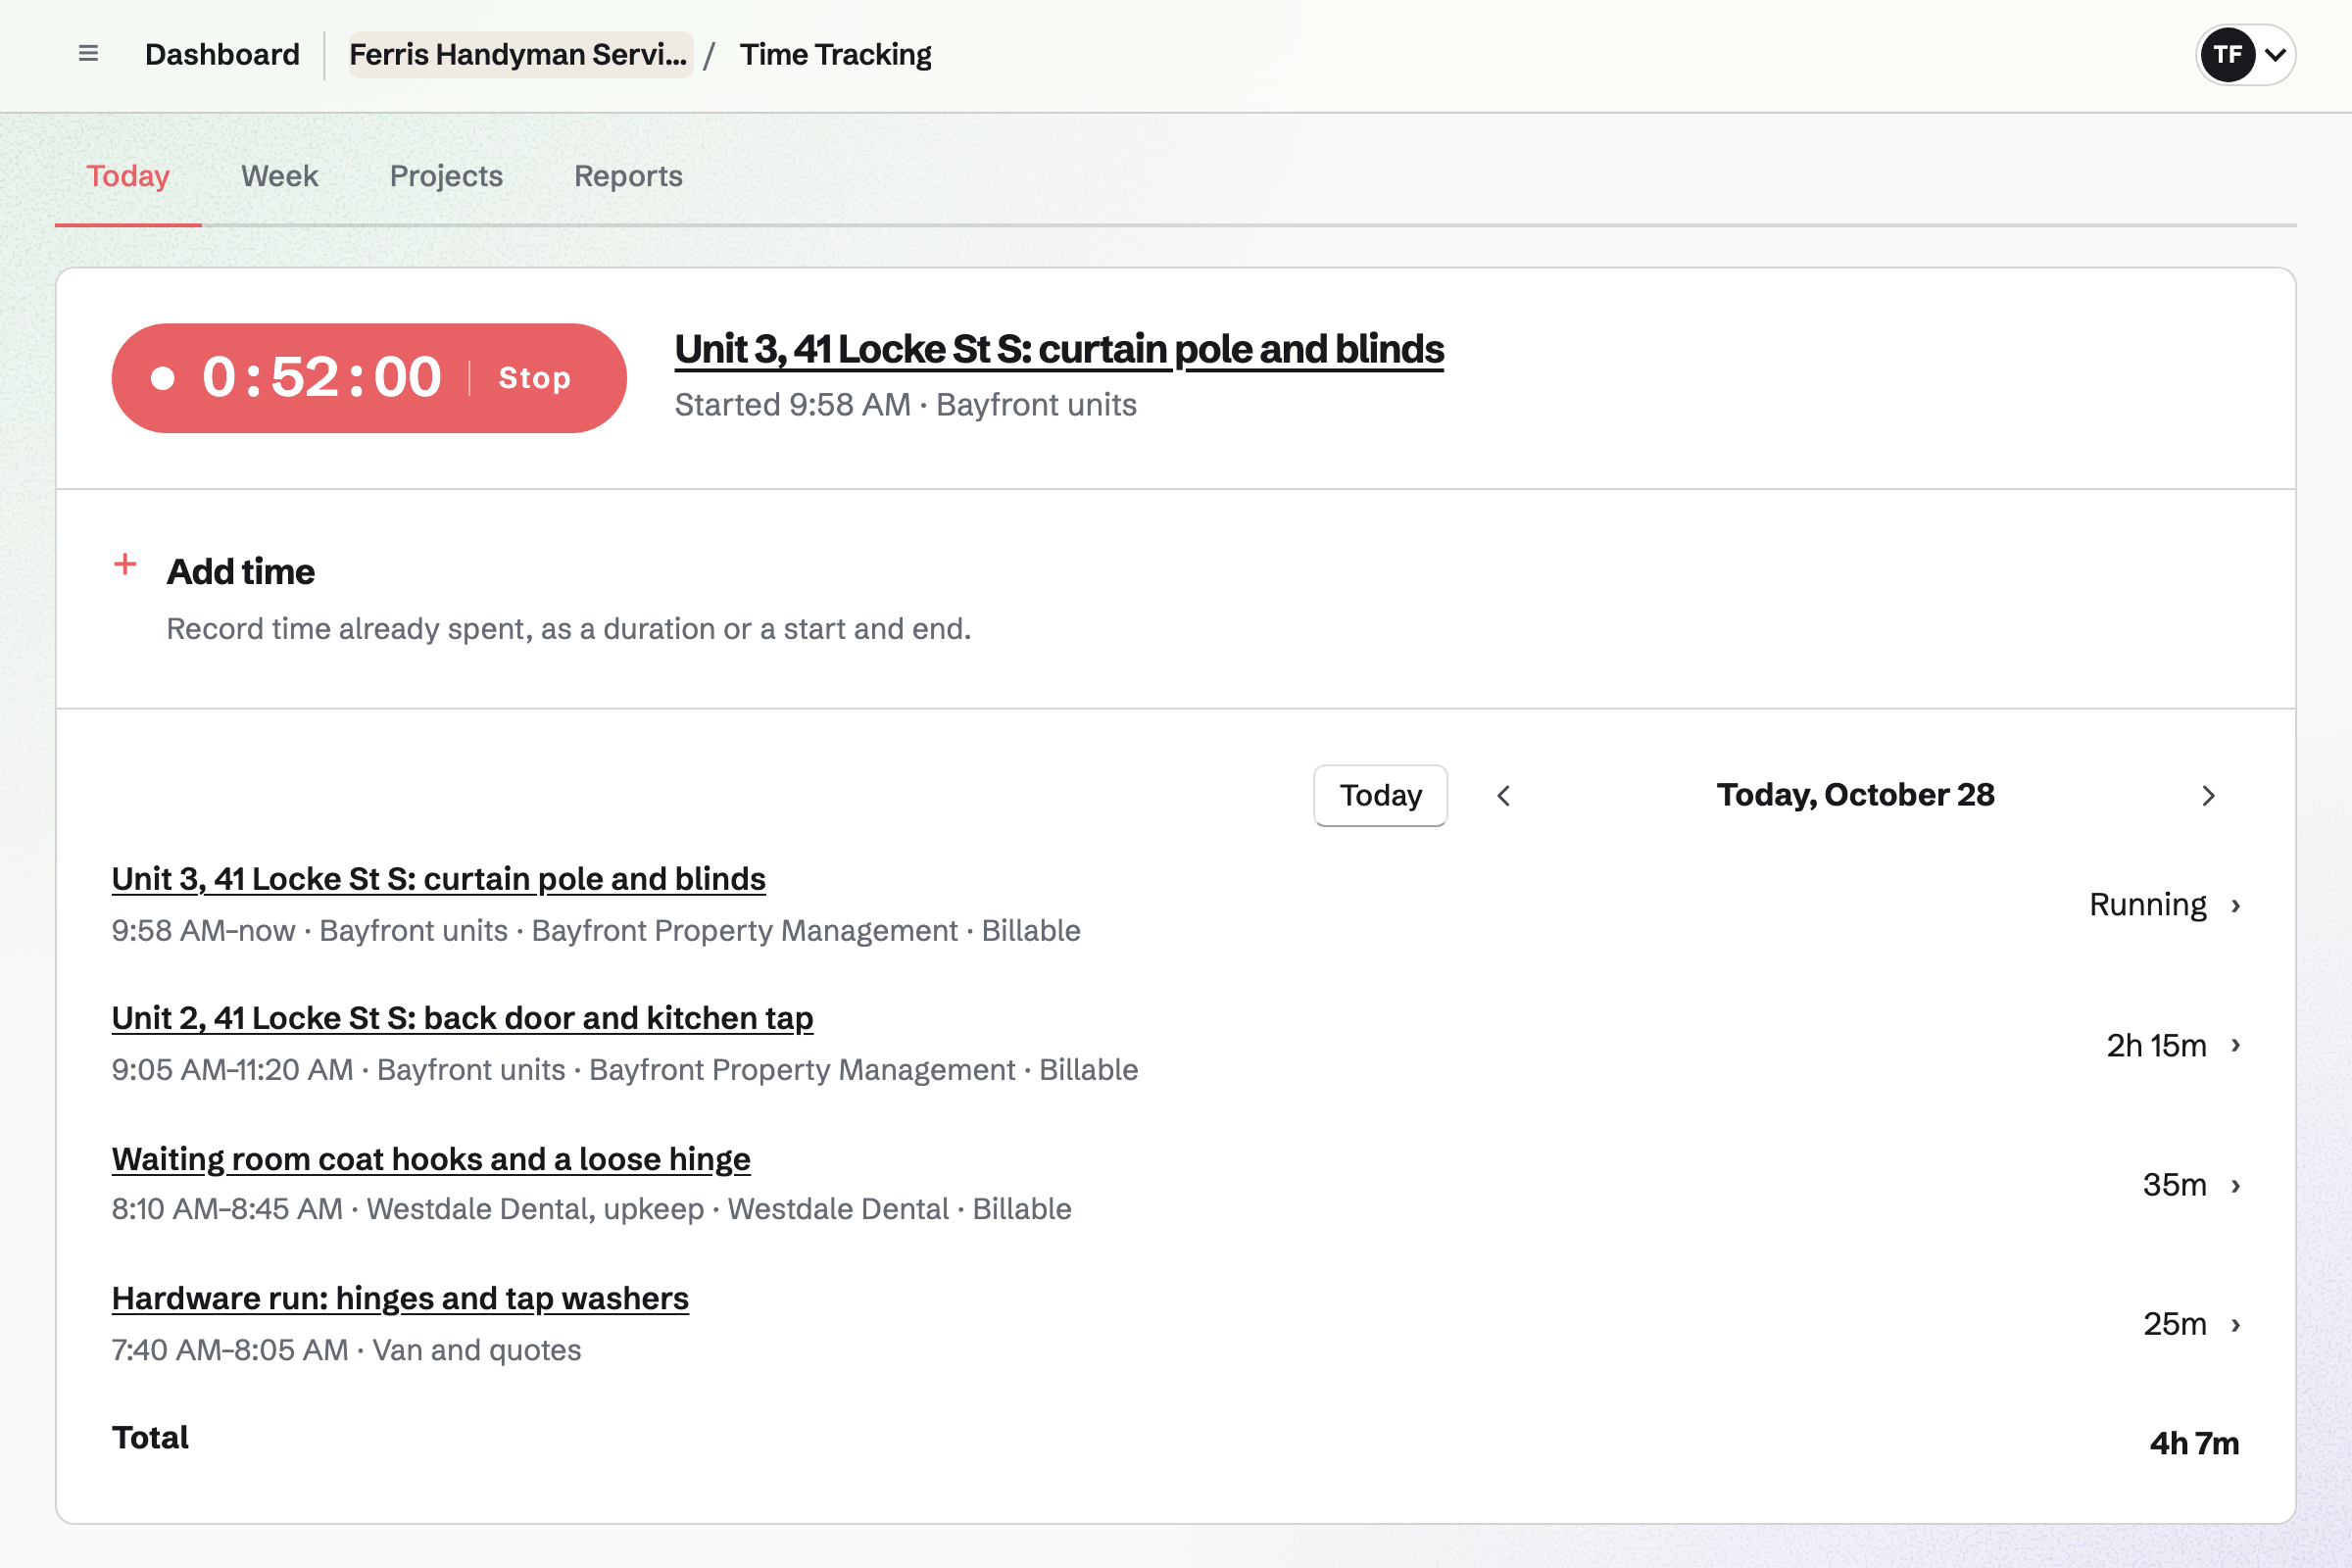Switch to the Projects tab
Viewport: 2352px width, 1568px height.
(x=446, y=176)
